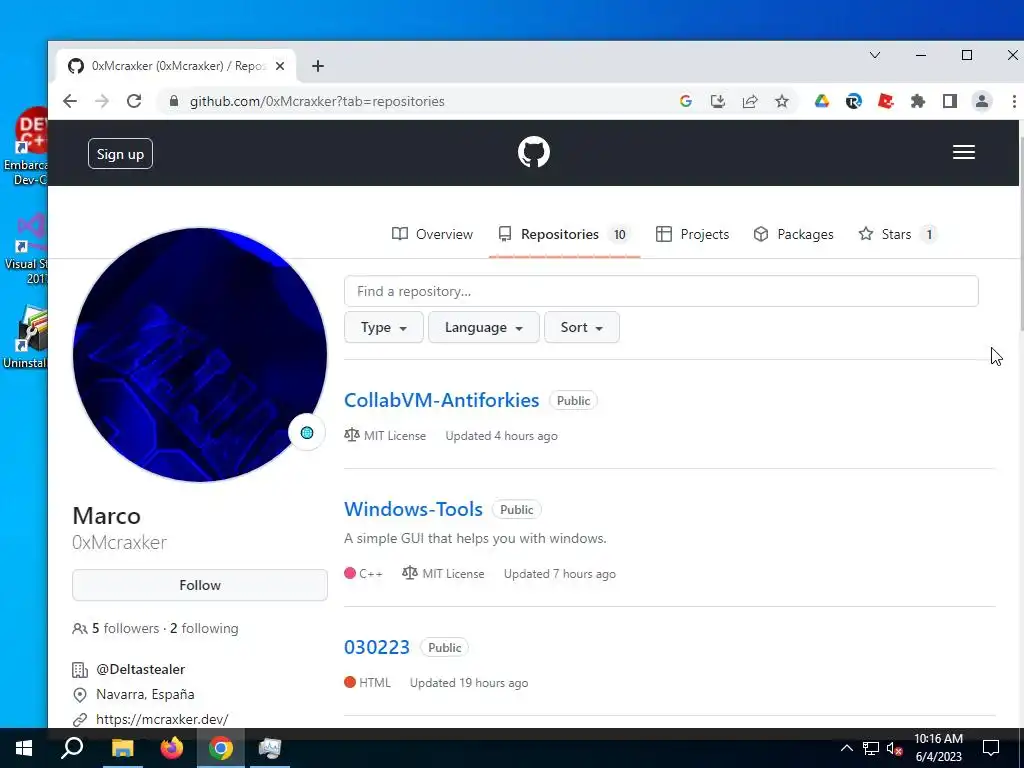Open the Language filter dropdown
This screenshot has width=1024, height=768.
(484, 327)
